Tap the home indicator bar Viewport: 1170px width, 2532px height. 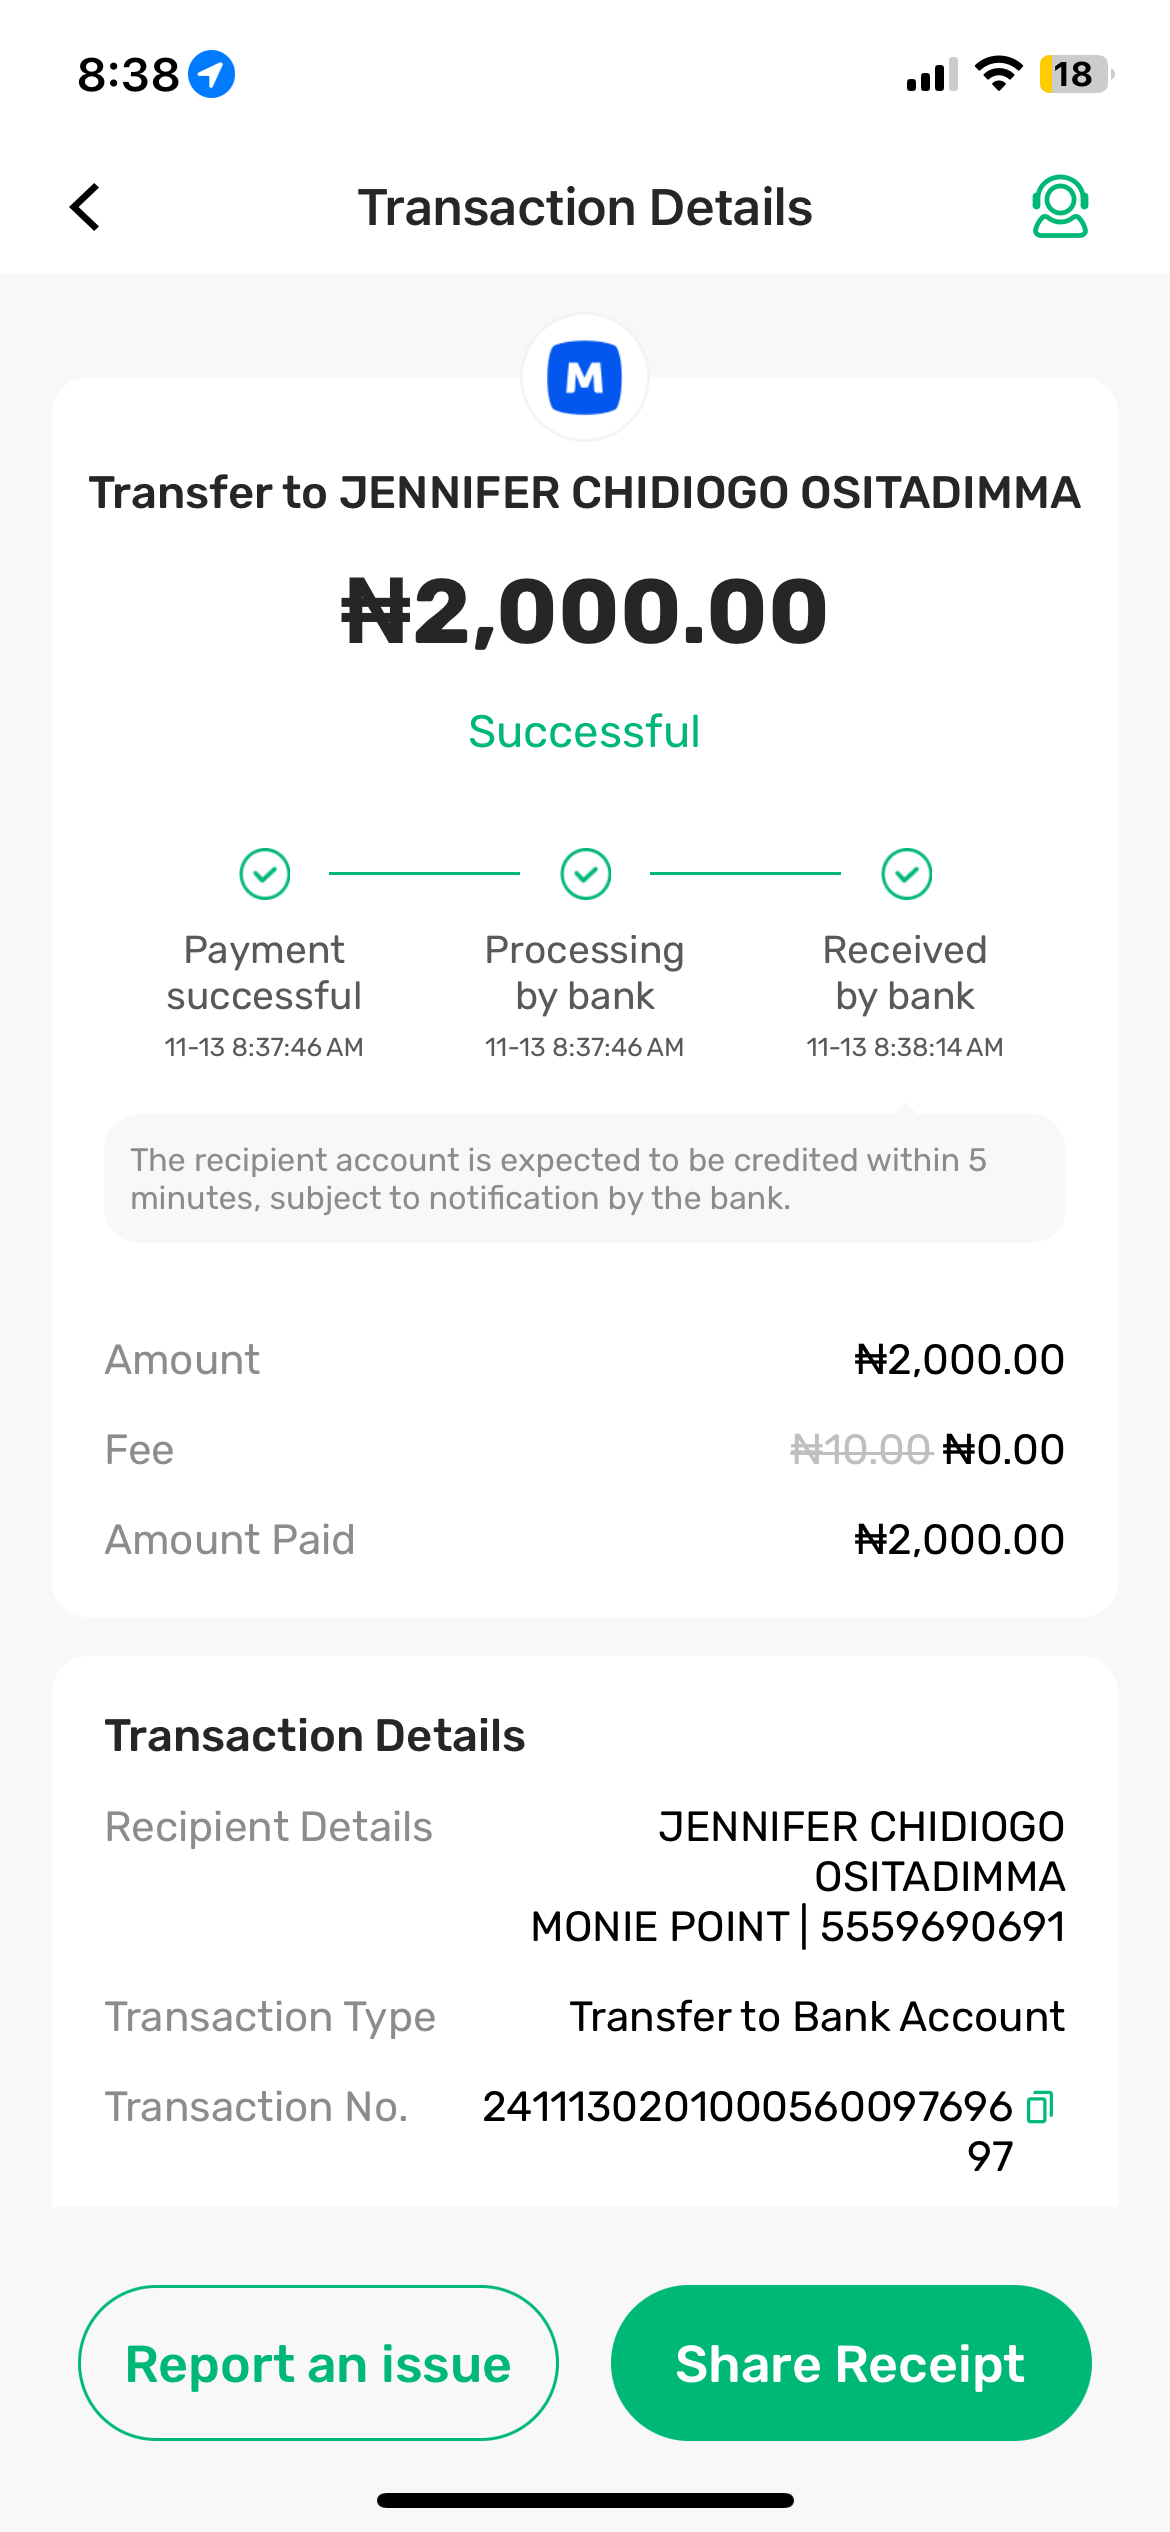click(x=585, y=2500)
